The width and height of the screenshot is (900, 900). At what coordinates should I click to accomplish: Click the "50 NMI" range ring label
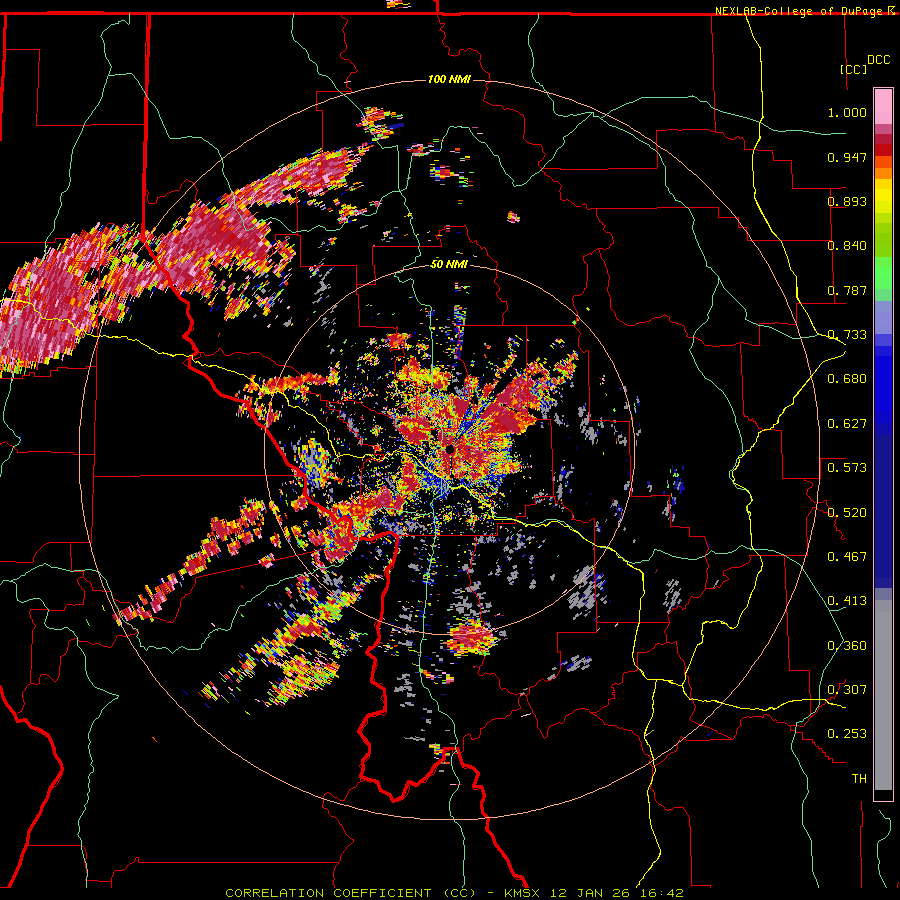pyautogui.click(x=449, y=264)
